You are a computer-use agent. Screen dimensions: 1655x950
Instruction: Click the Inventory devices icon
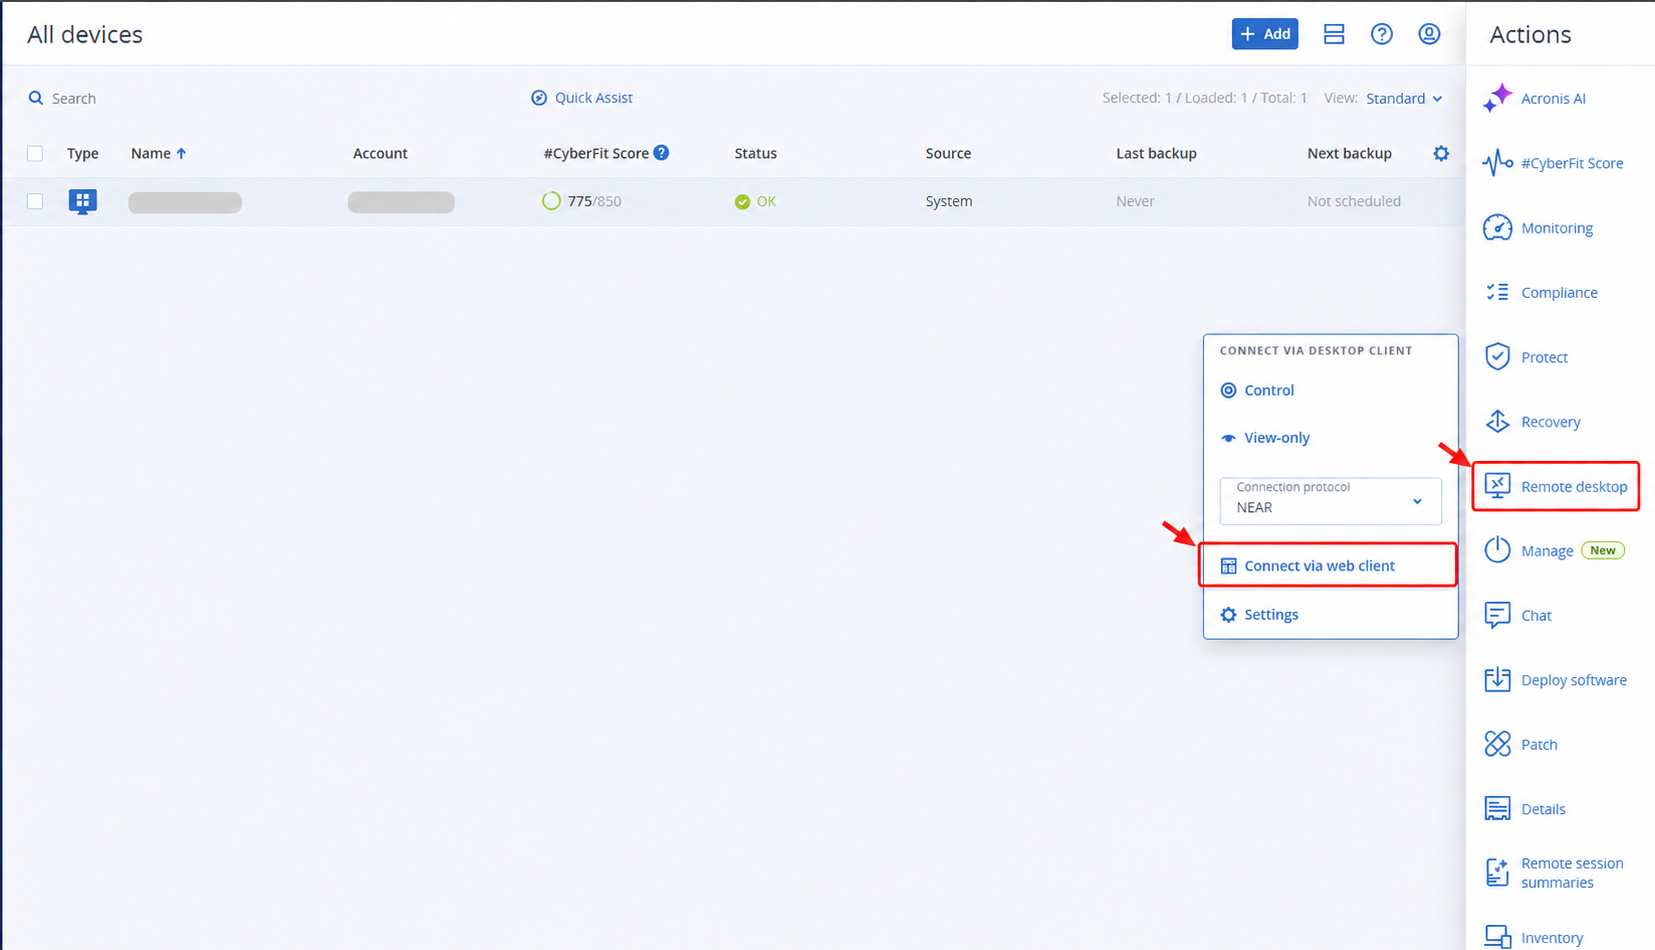[1497, 937]
